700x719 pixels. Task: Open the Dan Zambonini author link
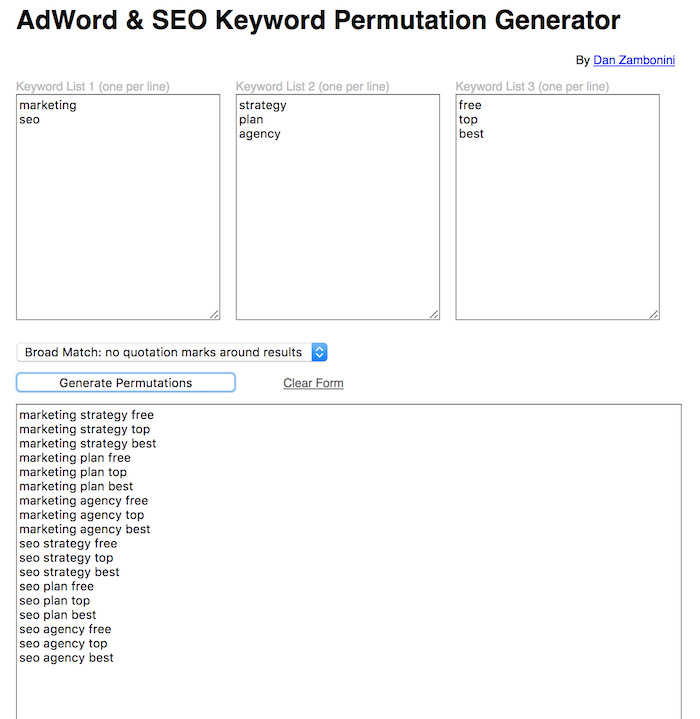tap(633, 60)
